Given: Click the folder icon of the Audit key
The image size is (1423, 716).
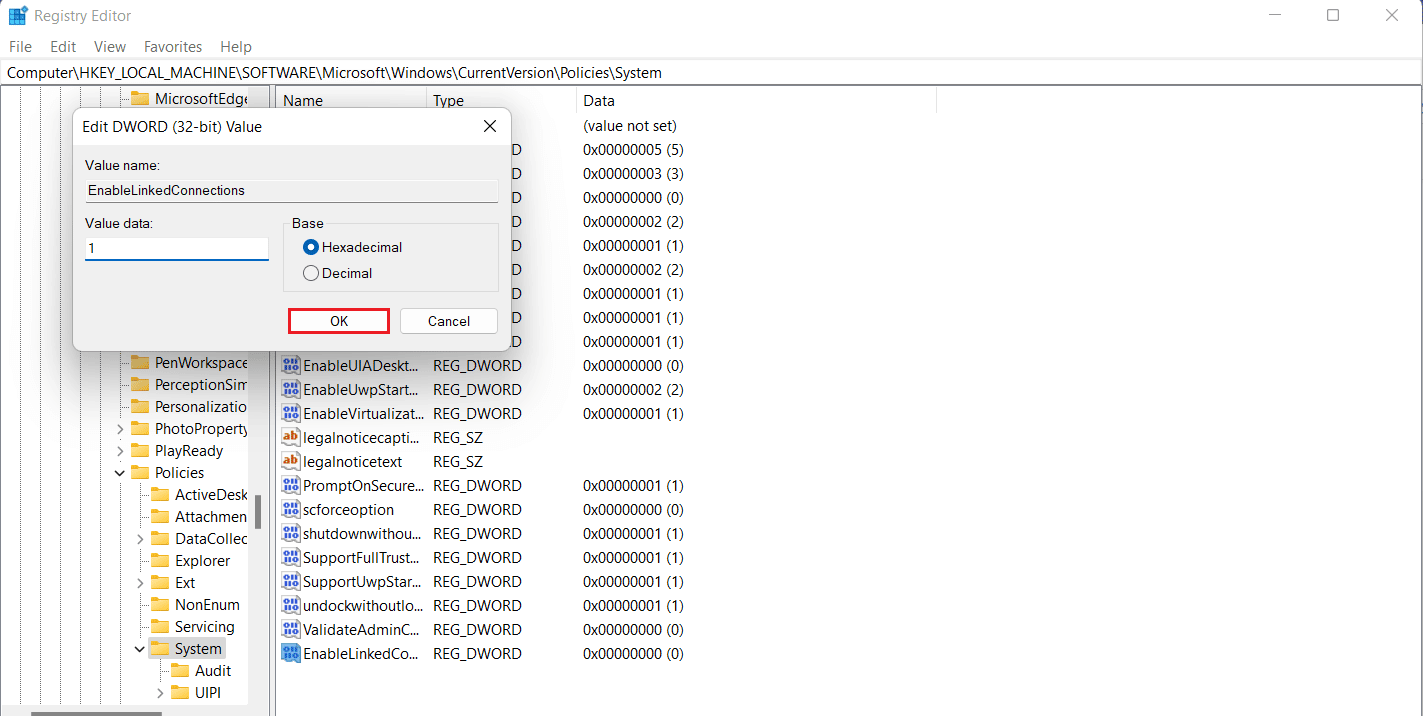Looking at the screenshot, I should [x=181, y=670].
